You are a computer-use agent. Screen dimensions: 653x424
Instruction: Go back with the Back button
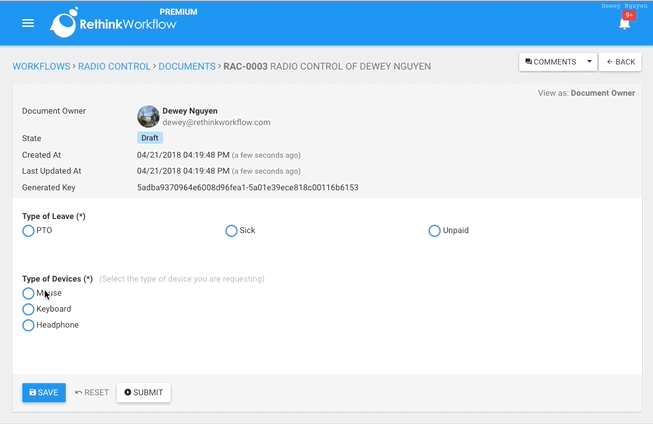click(x=620, y=62)
